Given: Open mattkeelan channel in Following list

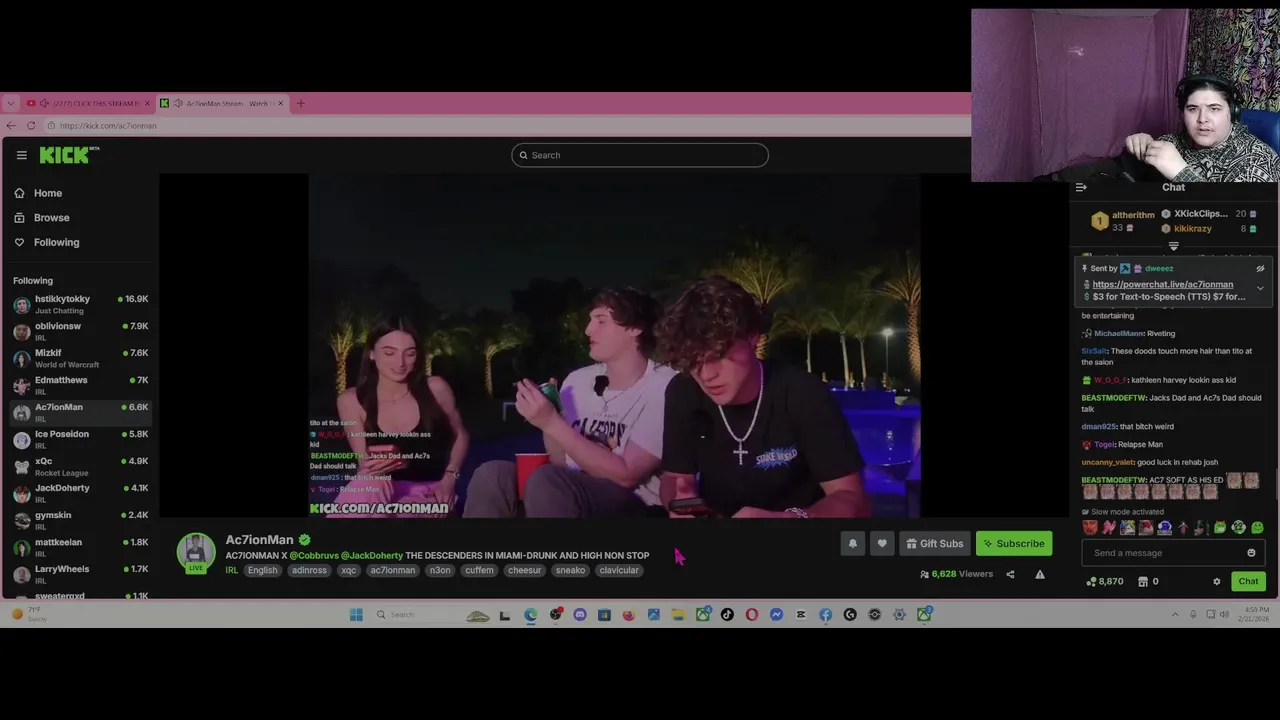Looking at the screenshot, I should (80, 547).
